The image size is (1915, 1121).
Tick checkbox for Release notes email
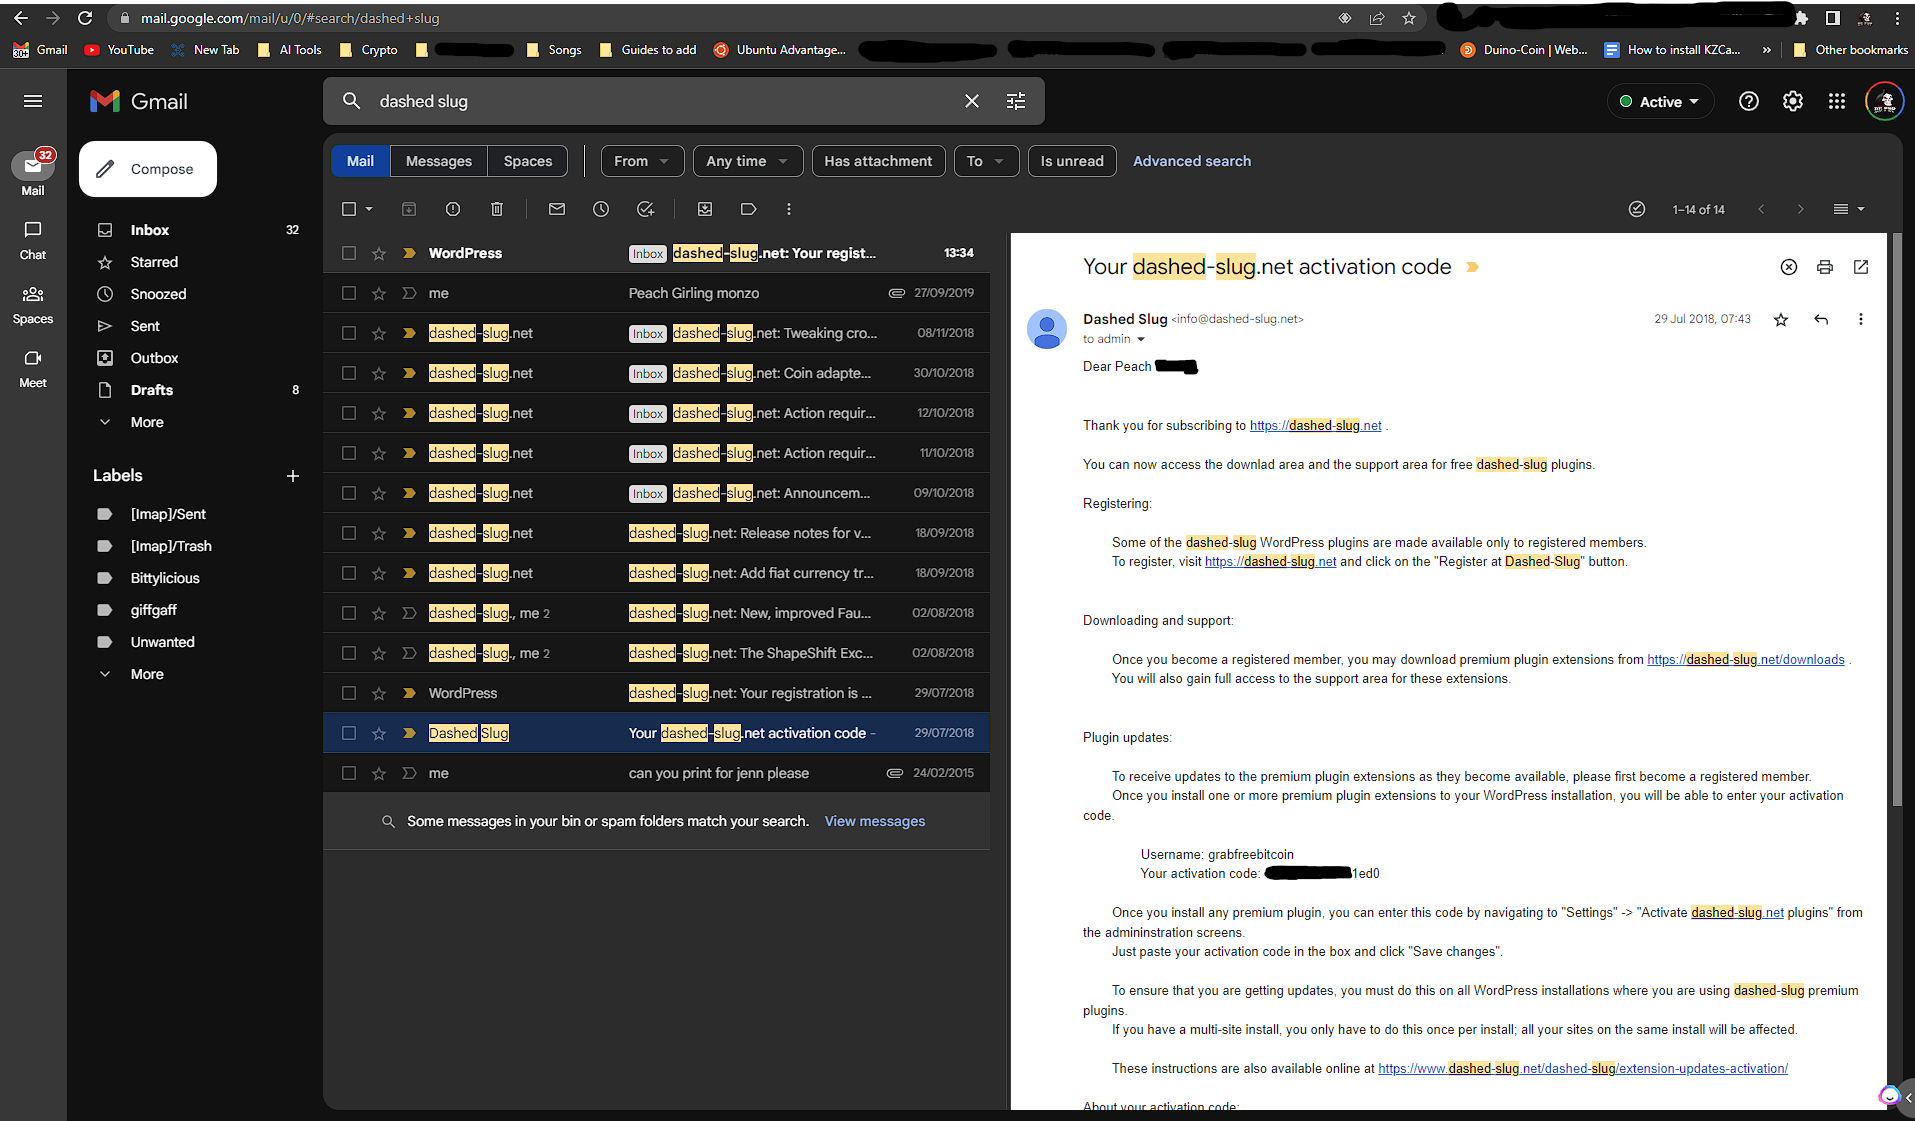click(x=349, y=533)
